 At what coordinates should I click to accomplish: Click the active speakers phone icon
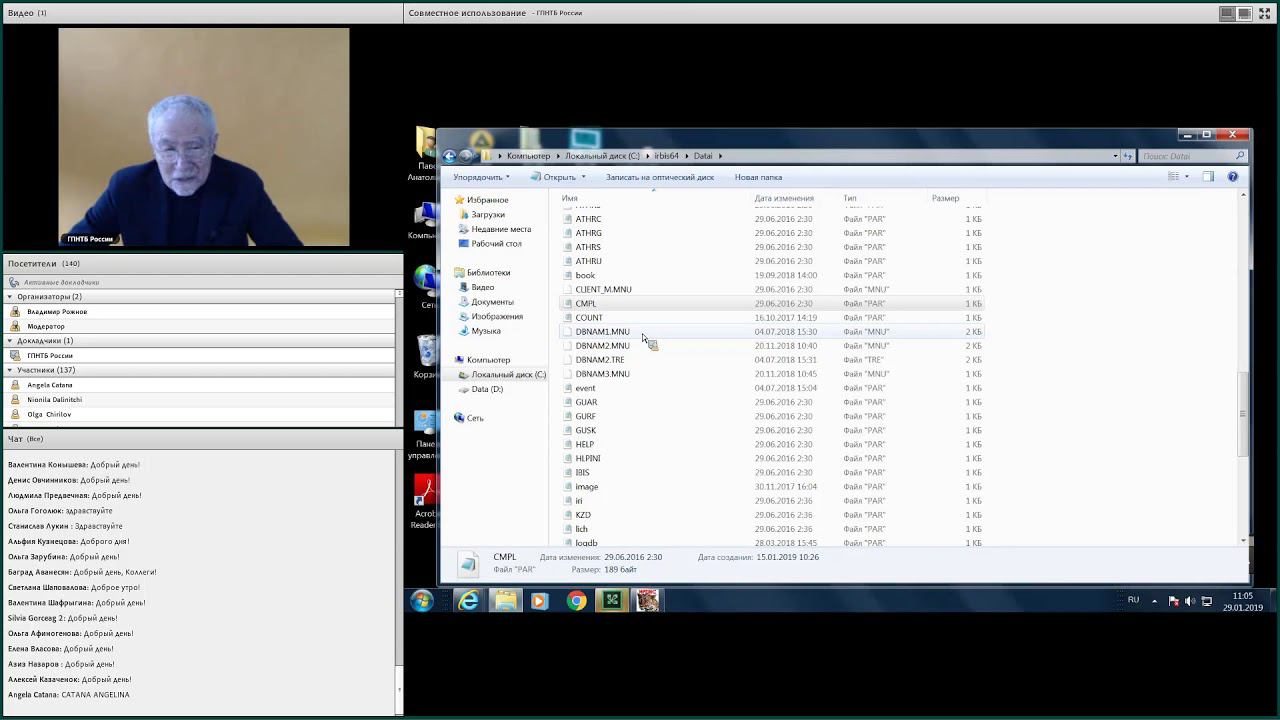(14, 283)
